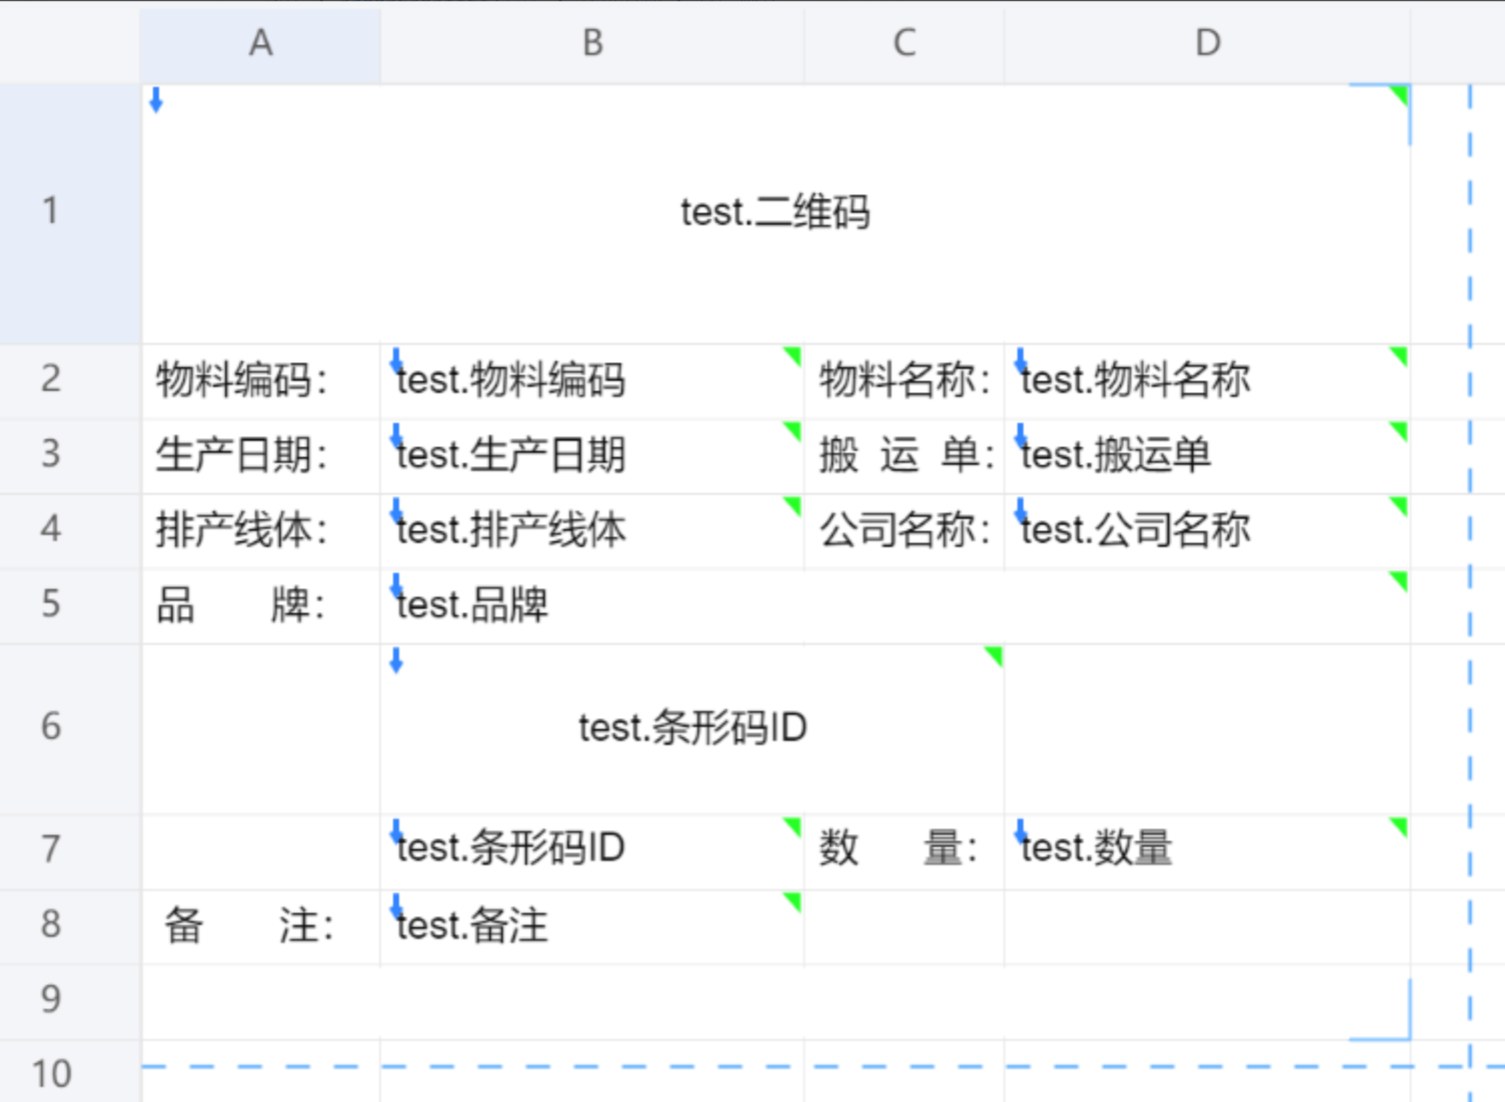Select the test.物料名称 cell
Screen dimensions: 1505x1102
click(x=1207, y=381)
